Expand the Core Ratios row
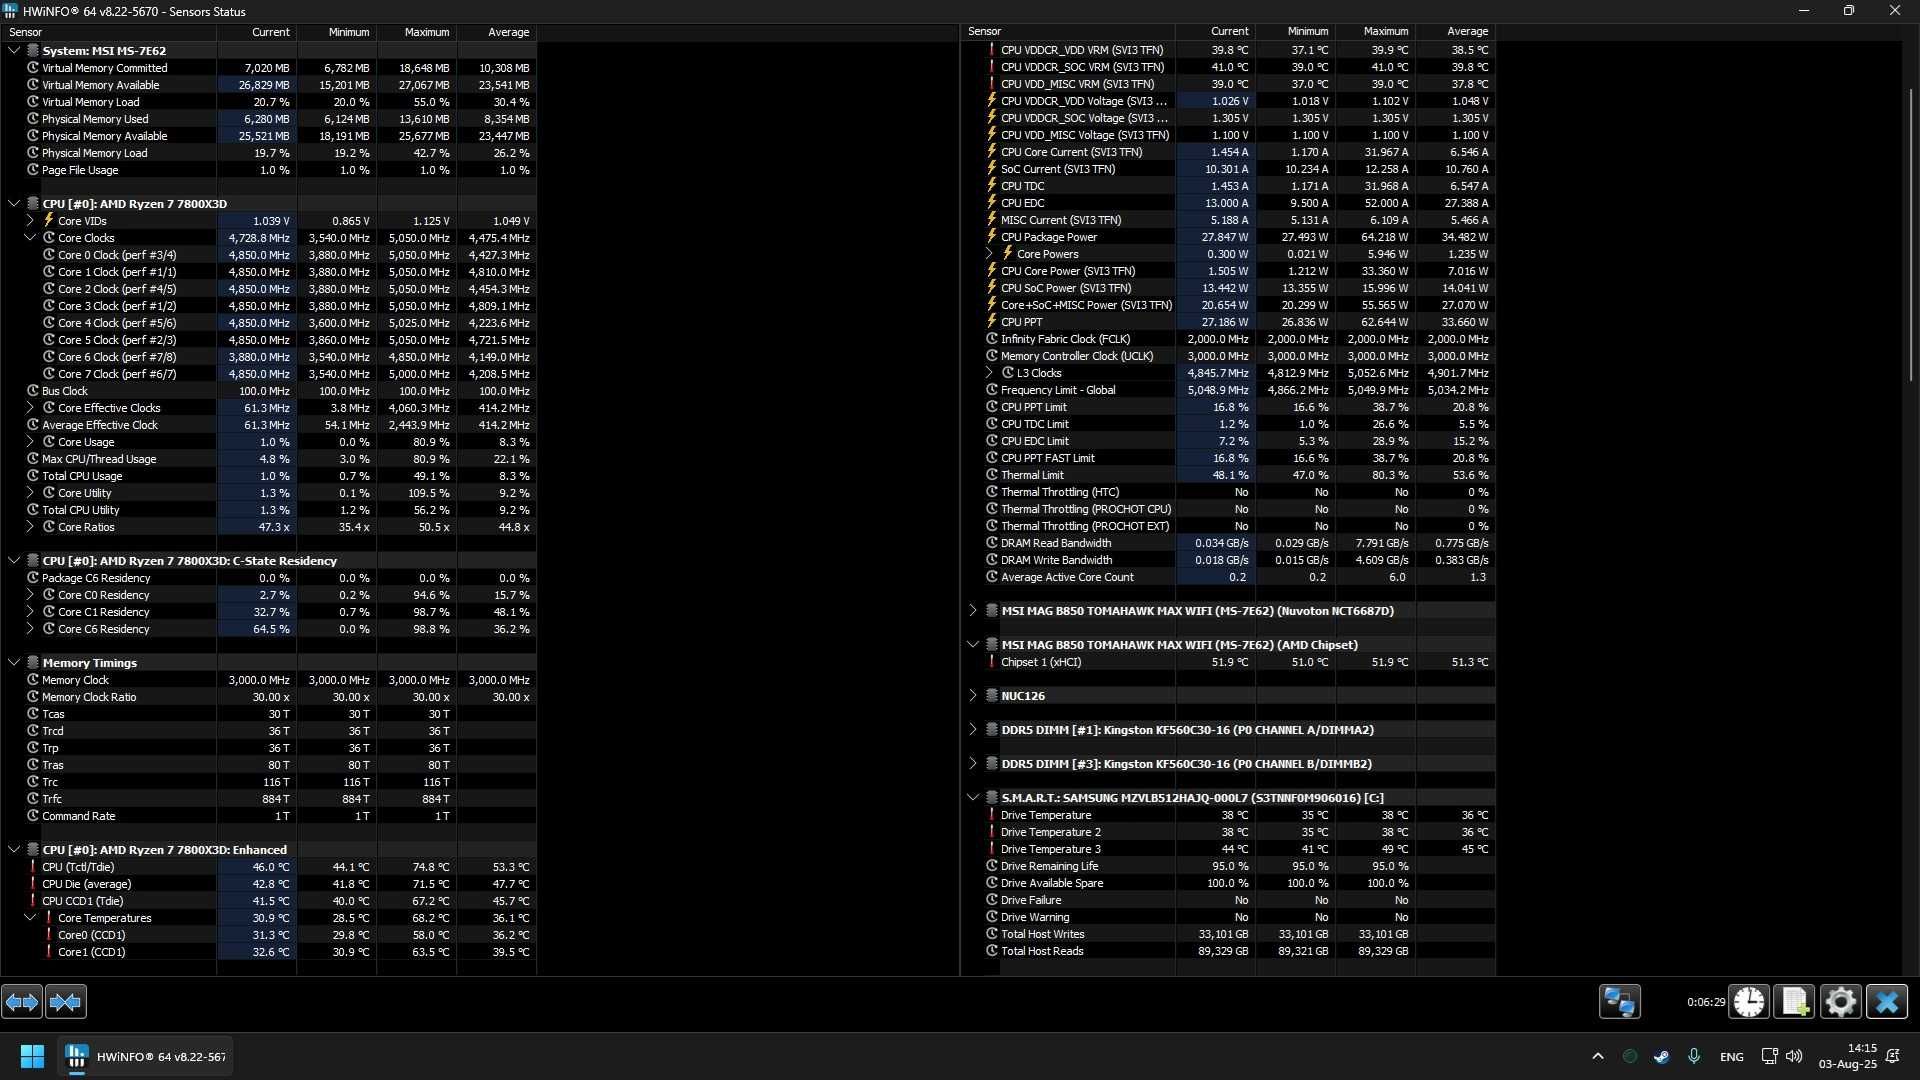Image resolution: width=1920 pixels, height=1080 pixels. (30, 526)
